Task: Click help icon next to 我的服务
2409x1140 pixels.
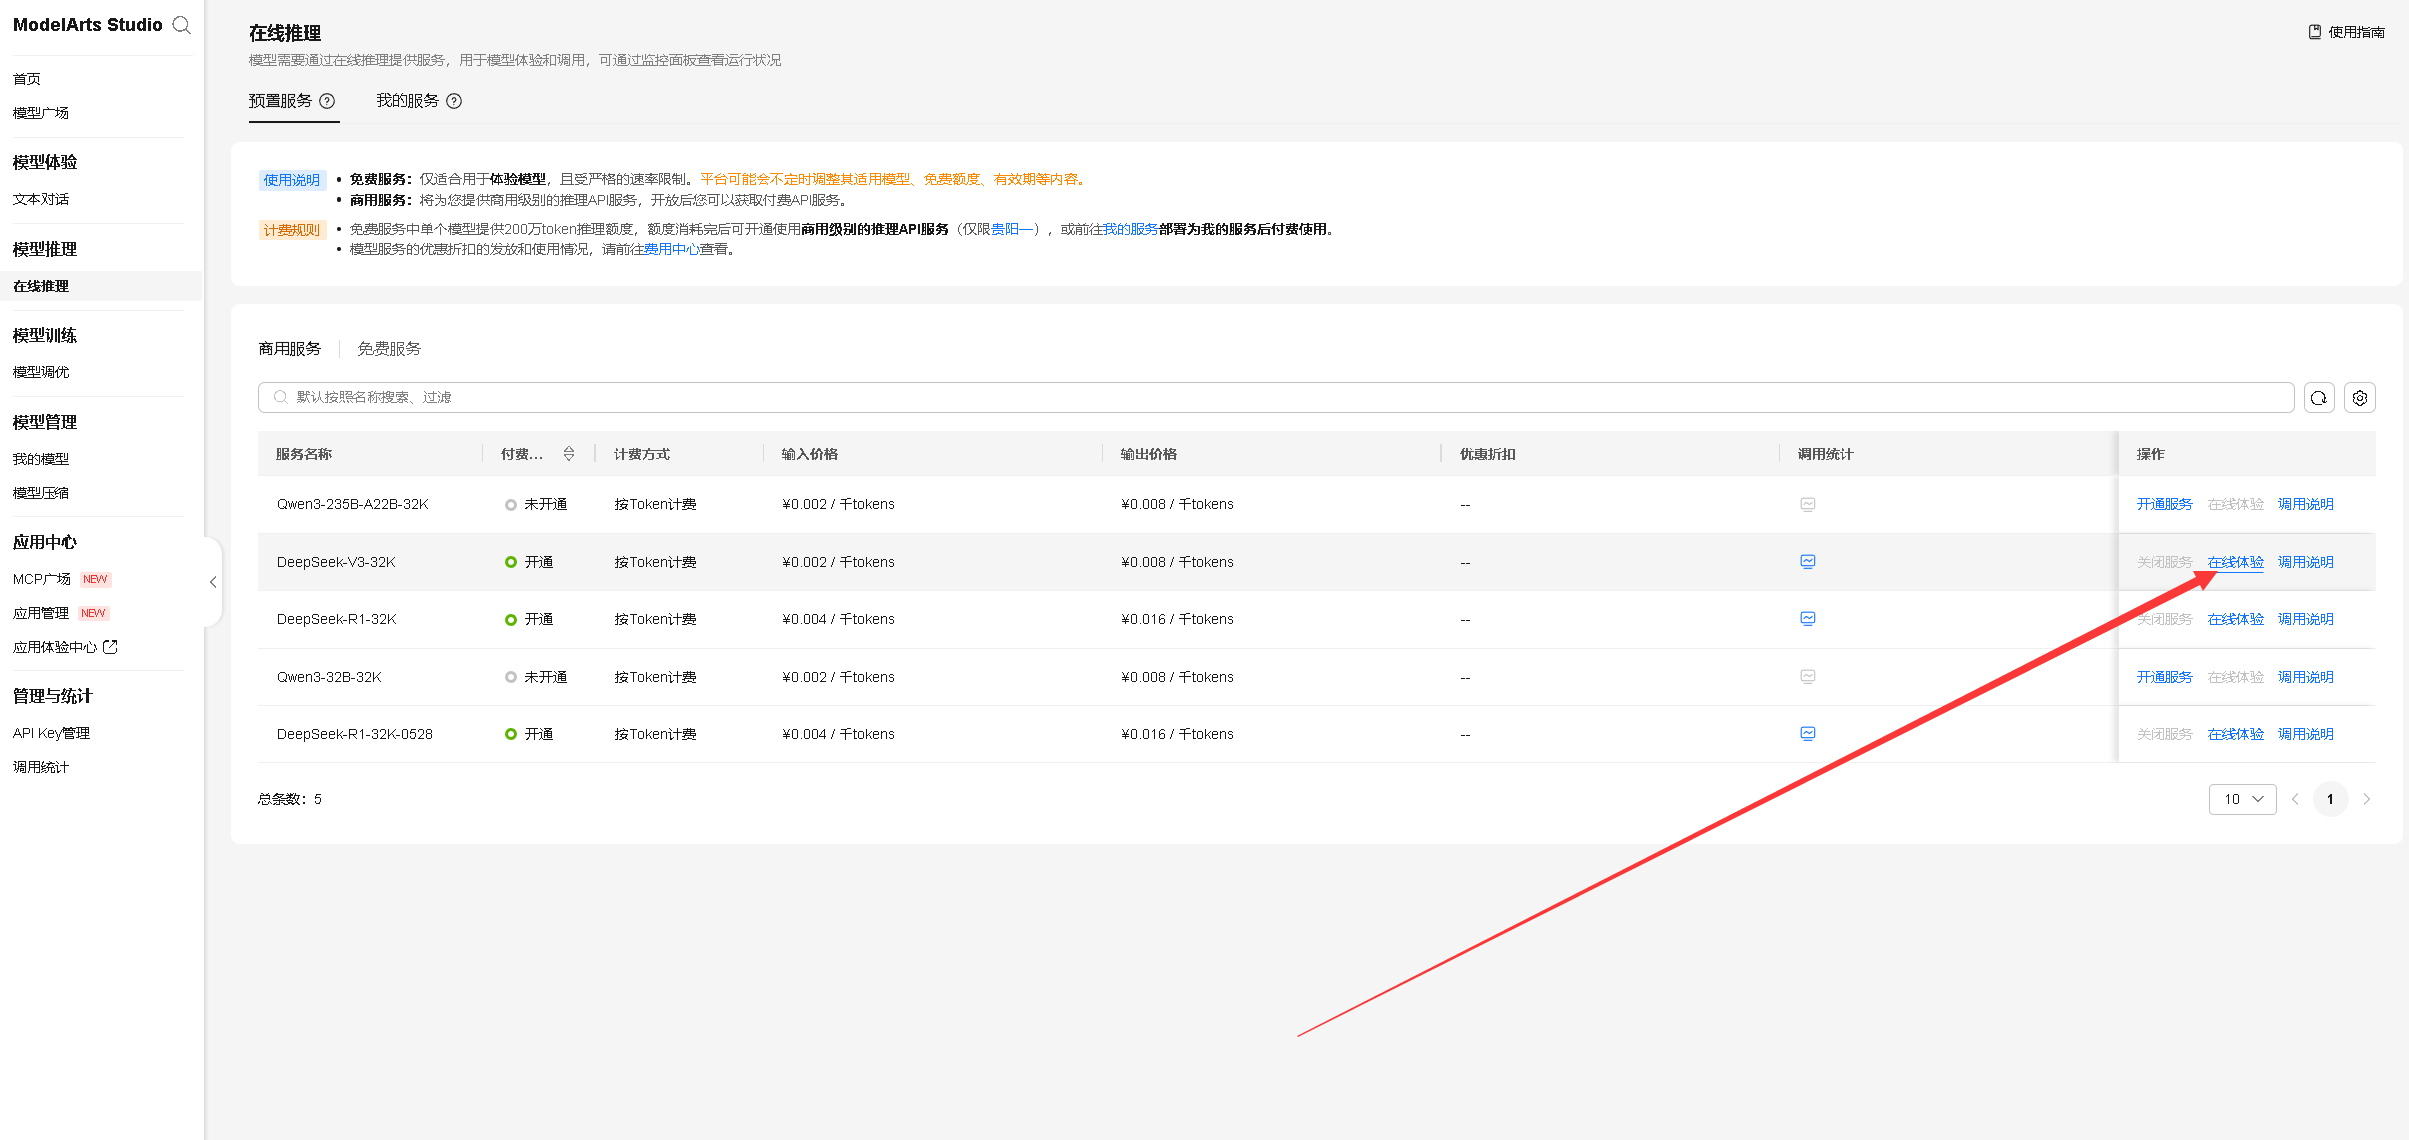Action: pos(454,101)
